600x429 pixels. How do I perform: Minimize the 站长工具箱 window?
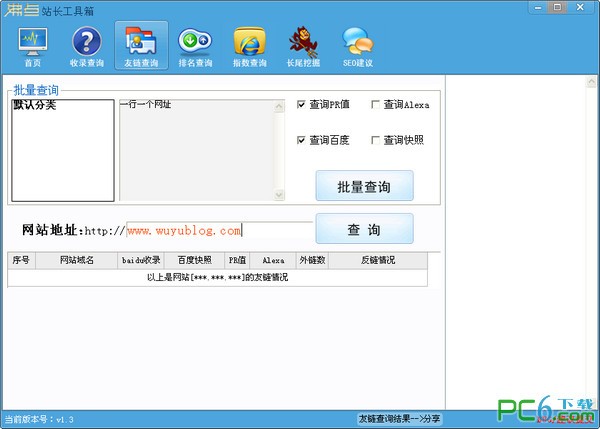click(x=538, y=7)
